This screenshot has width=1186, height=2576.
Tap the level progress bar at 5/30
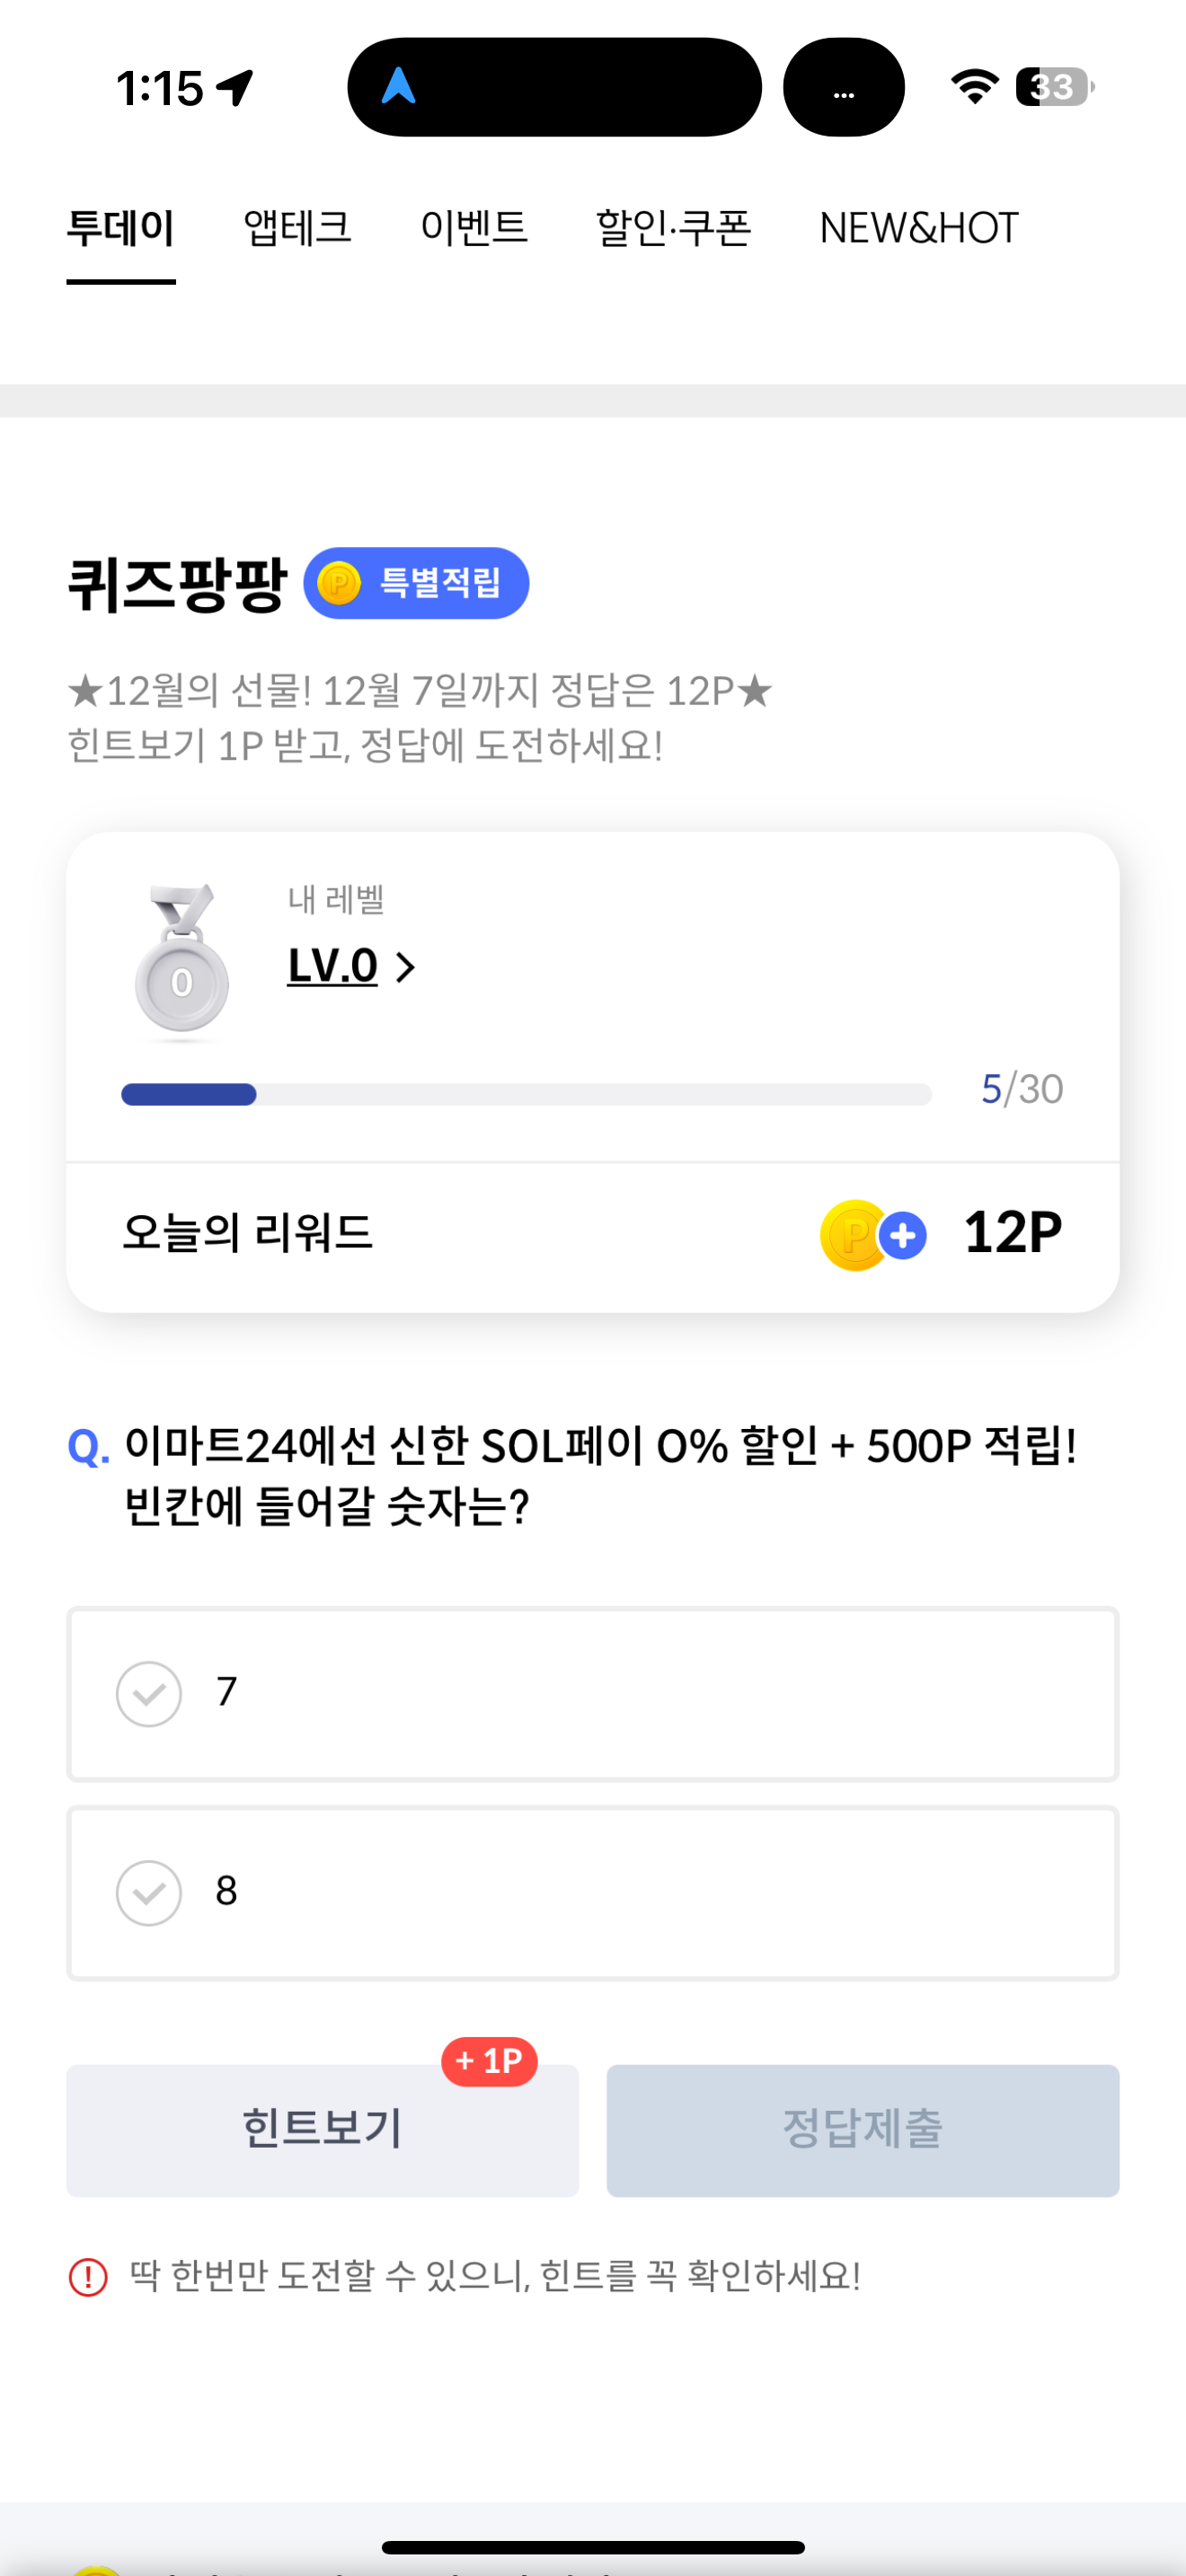(x=526, y=1094)
